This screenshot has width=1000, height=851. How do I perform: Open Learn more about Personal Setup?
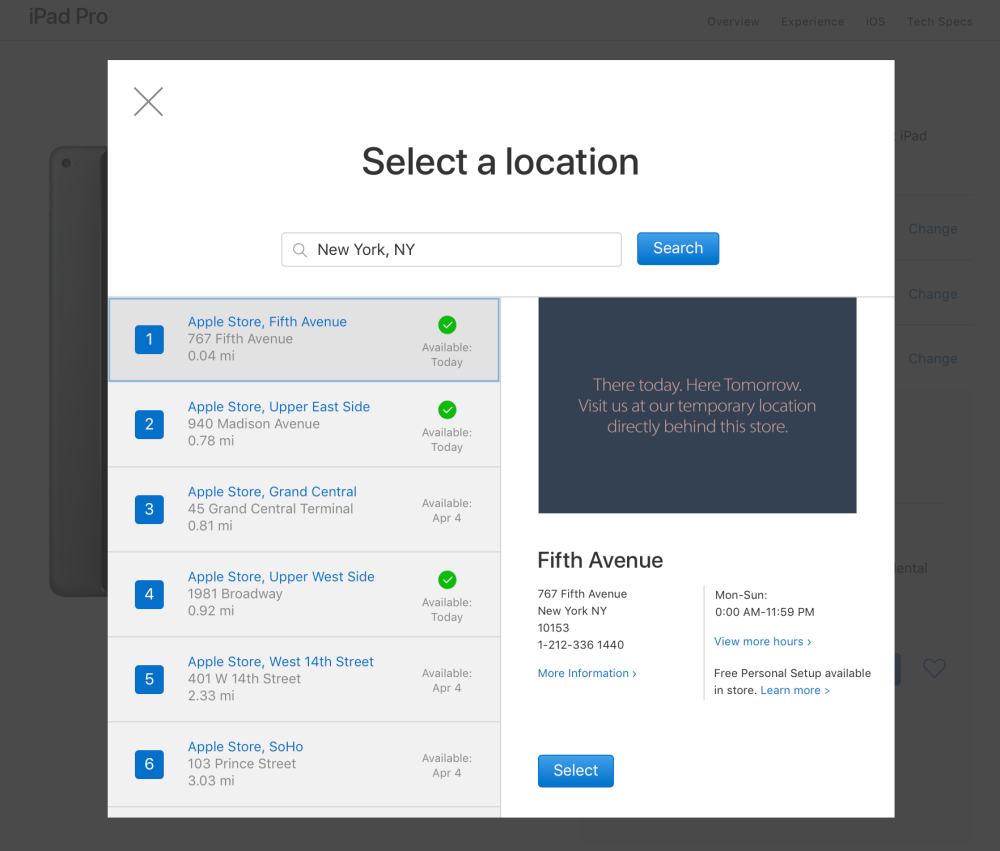[794, 691]
